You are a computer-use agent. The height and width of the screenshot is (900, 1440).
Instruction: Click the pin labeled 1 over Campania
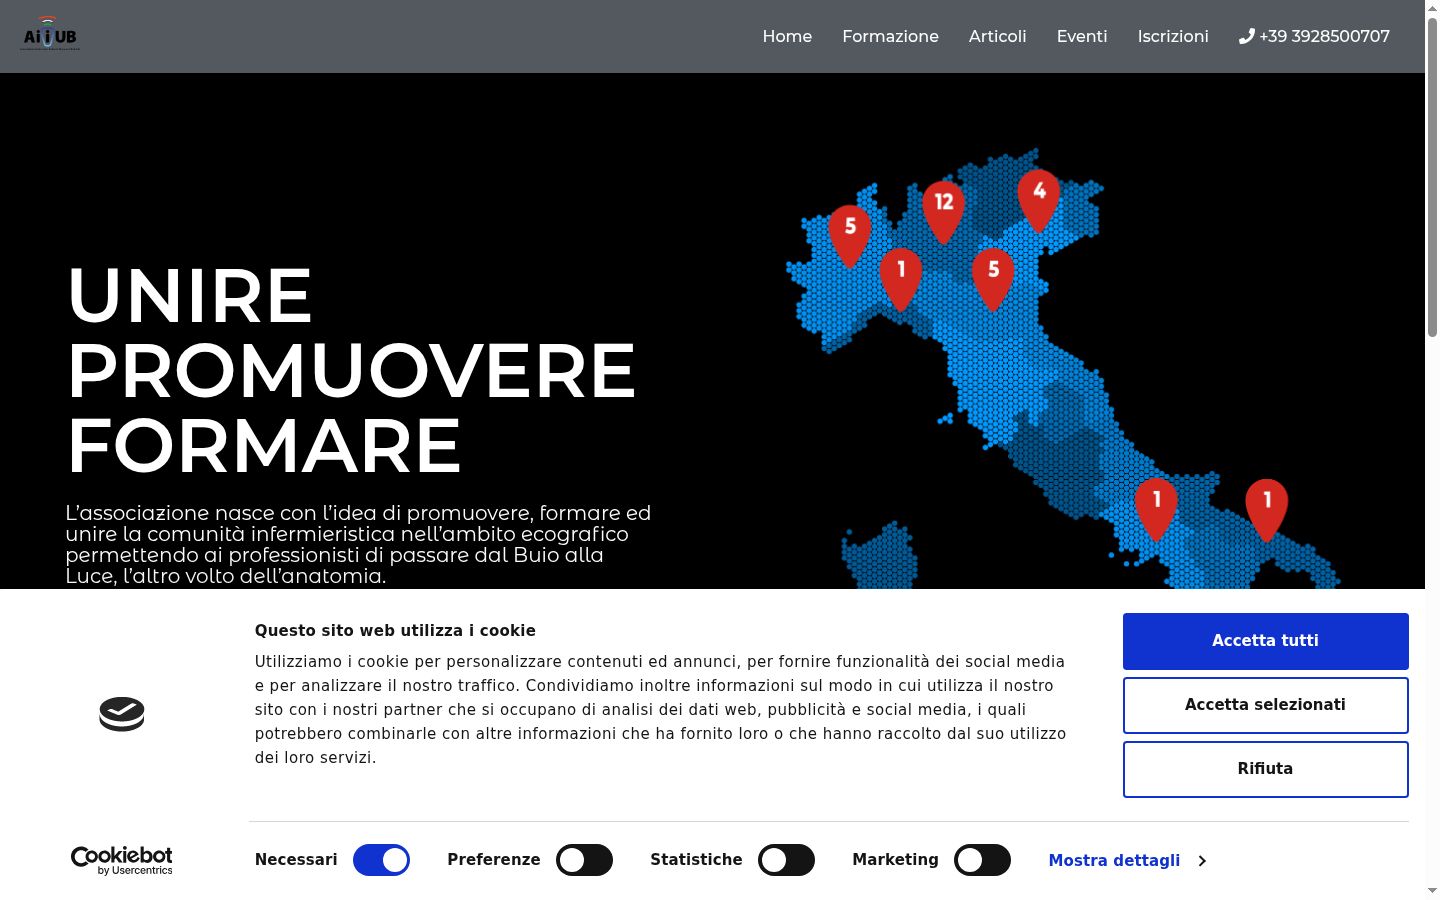(1156, 509)
